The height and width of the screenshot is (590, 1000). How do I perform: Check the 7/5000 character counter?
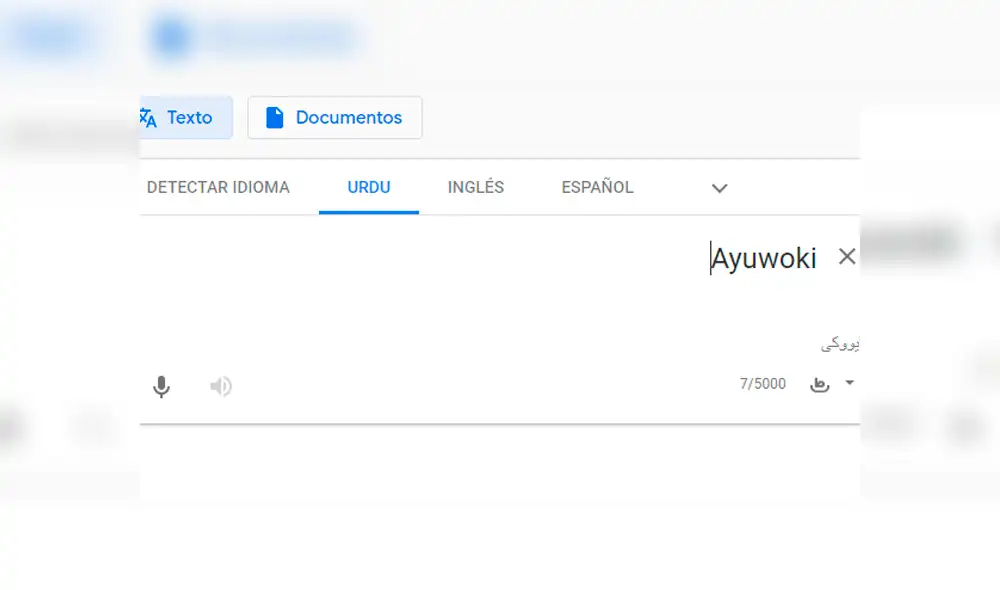tap(762, 383)
